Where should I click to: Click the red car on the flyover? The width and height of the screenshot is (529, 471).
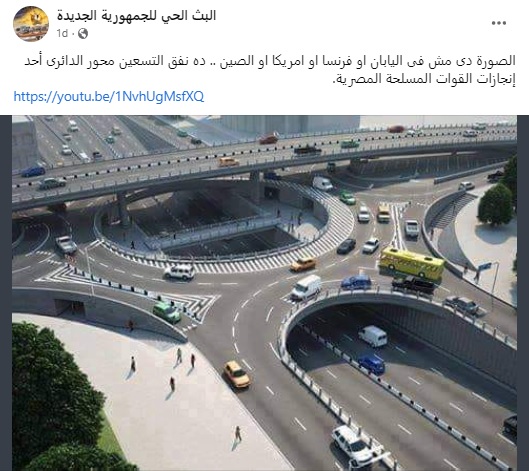click(269, 139)
